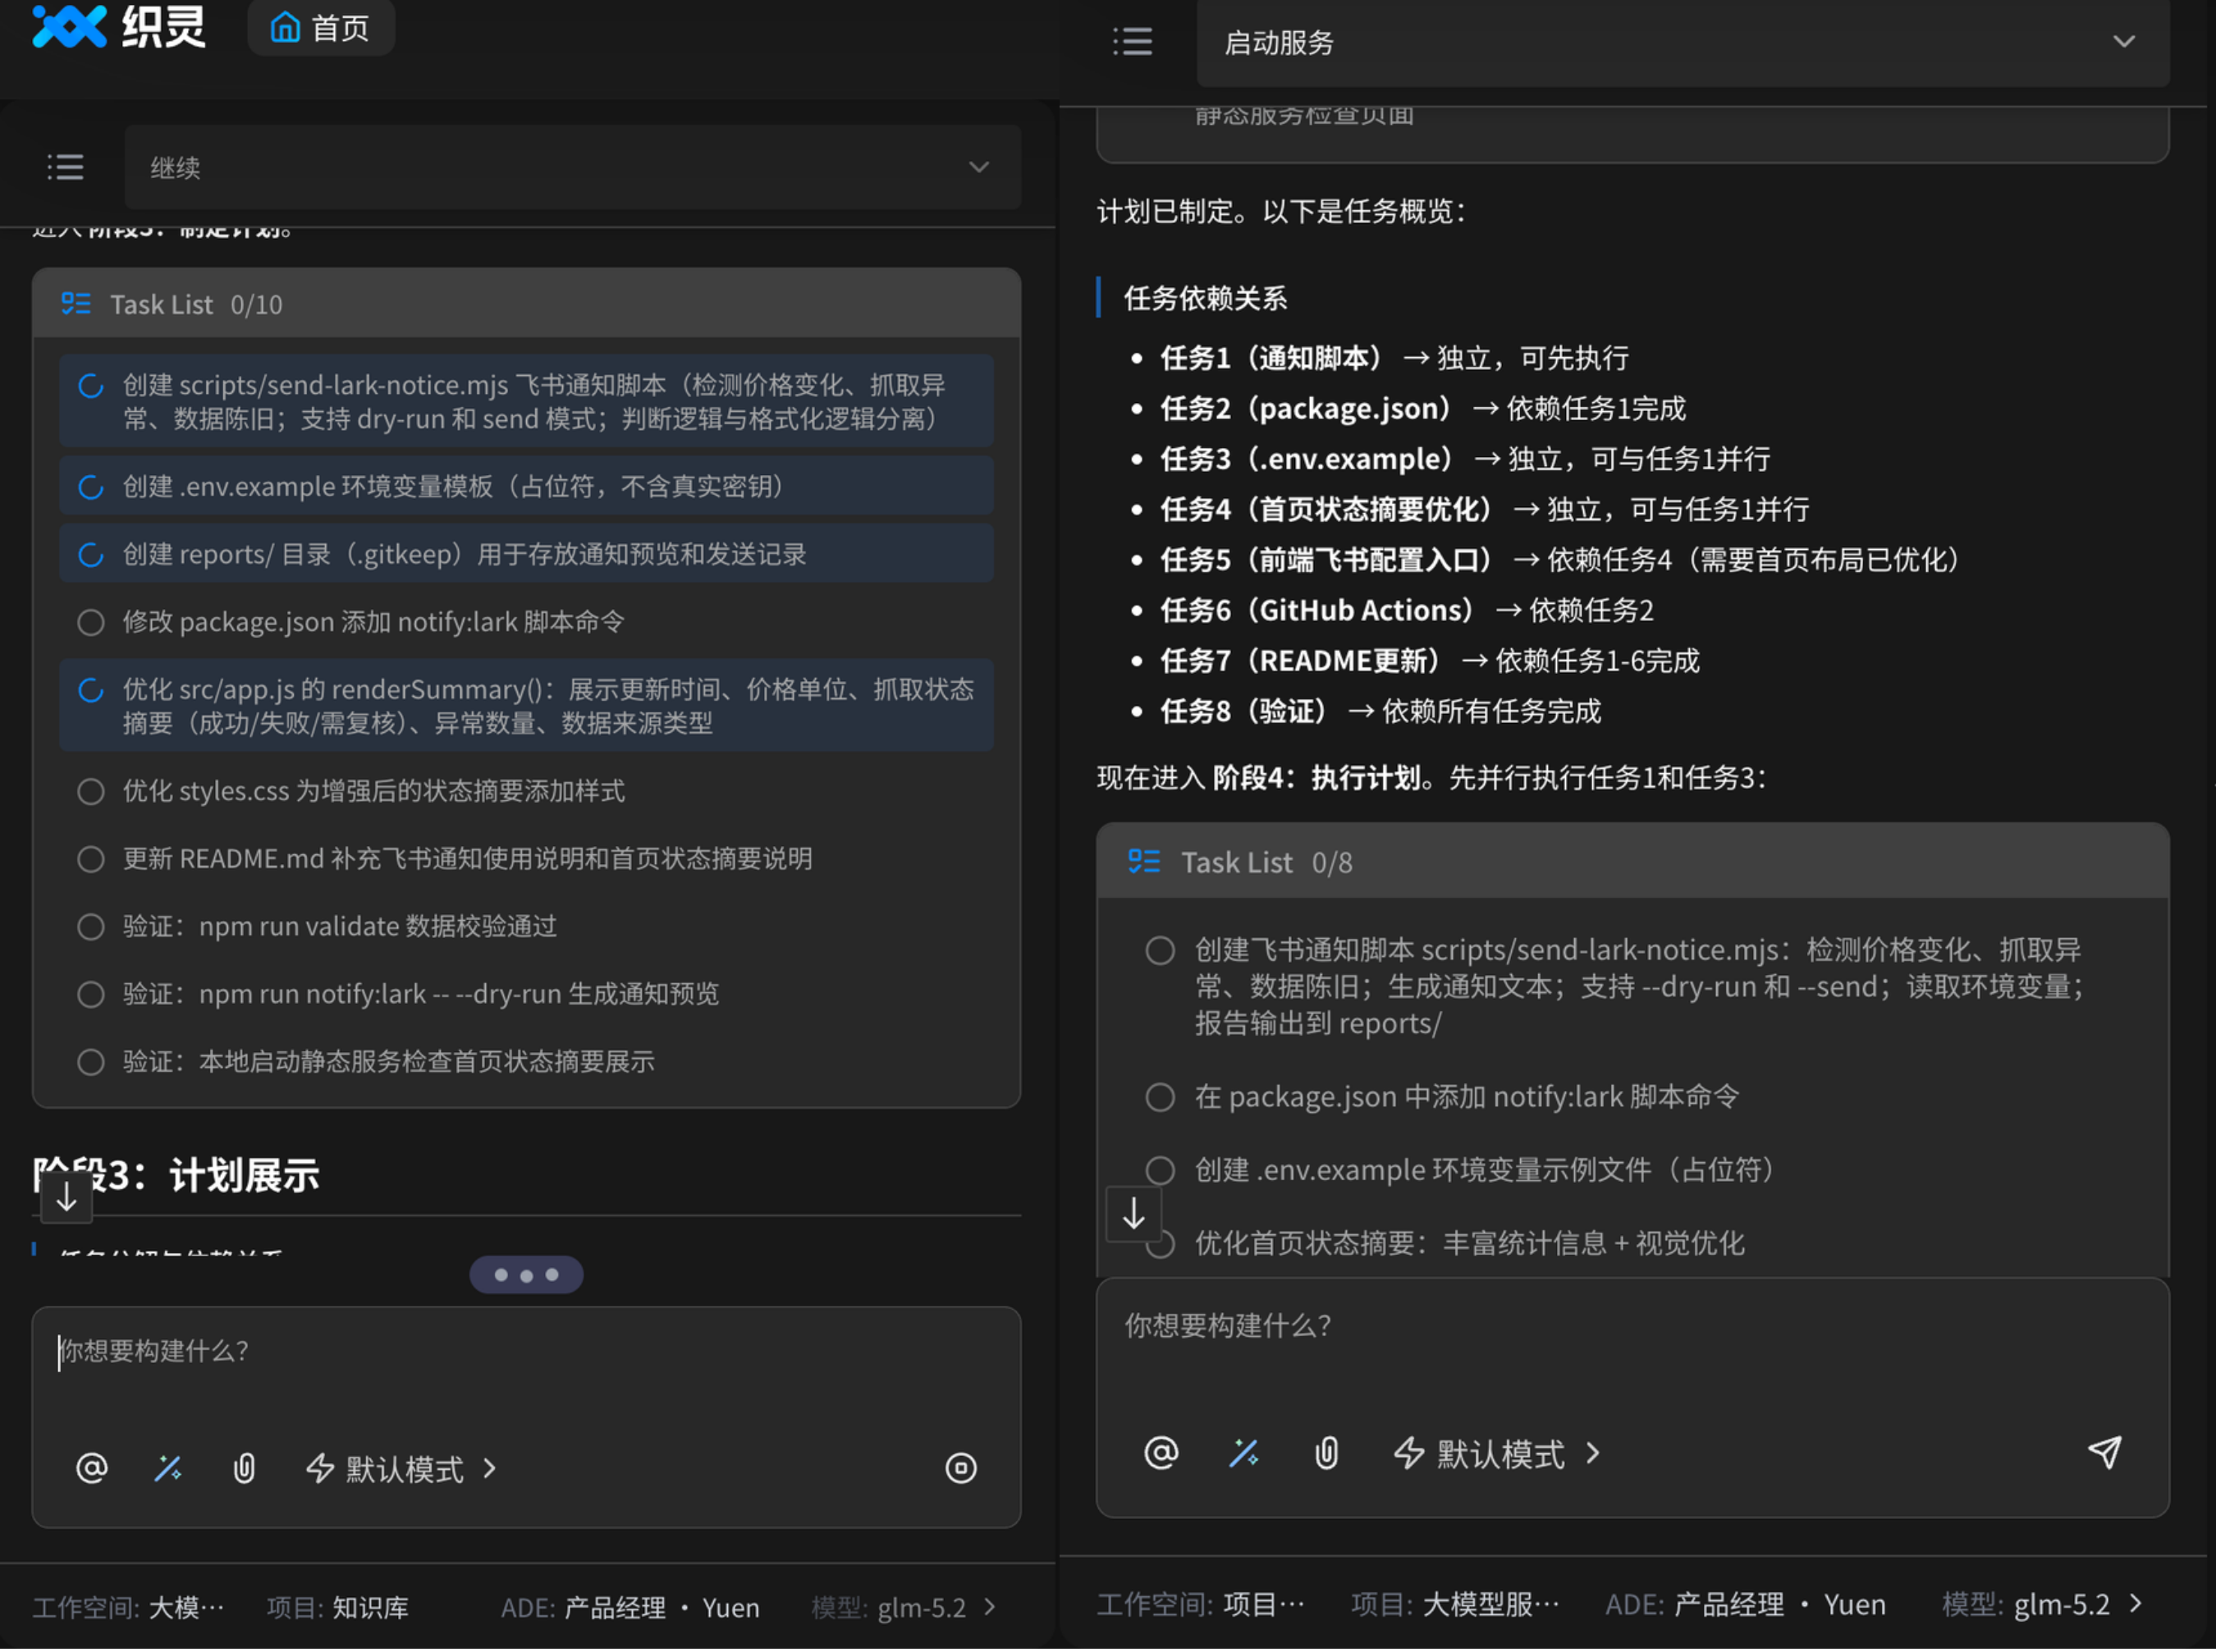Click the 任务依赖关系 heading
The height and width of the screenshot is (1652, 2216).
click(x=1205, y=298)
